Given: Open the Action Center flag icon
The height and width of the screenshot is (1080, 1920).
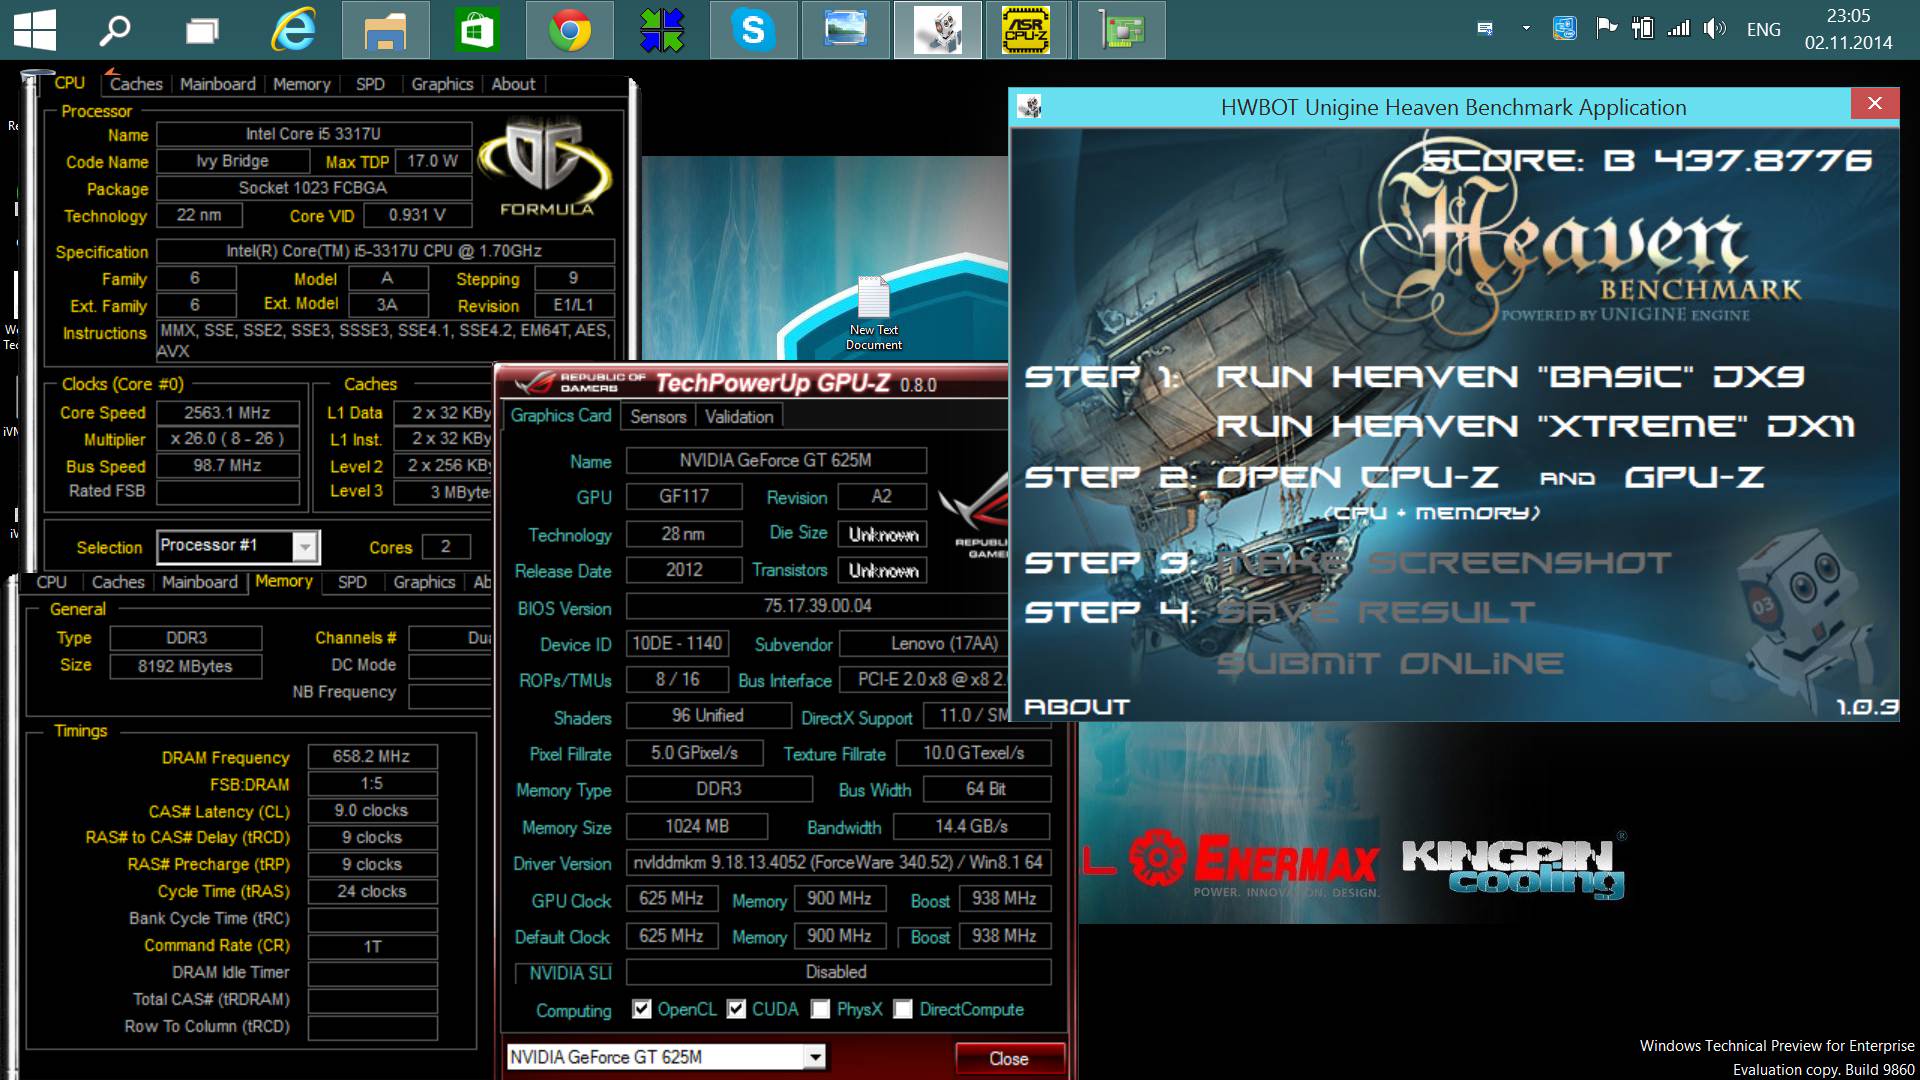Looking at the screenshot, I should (x=1606, y=28).
